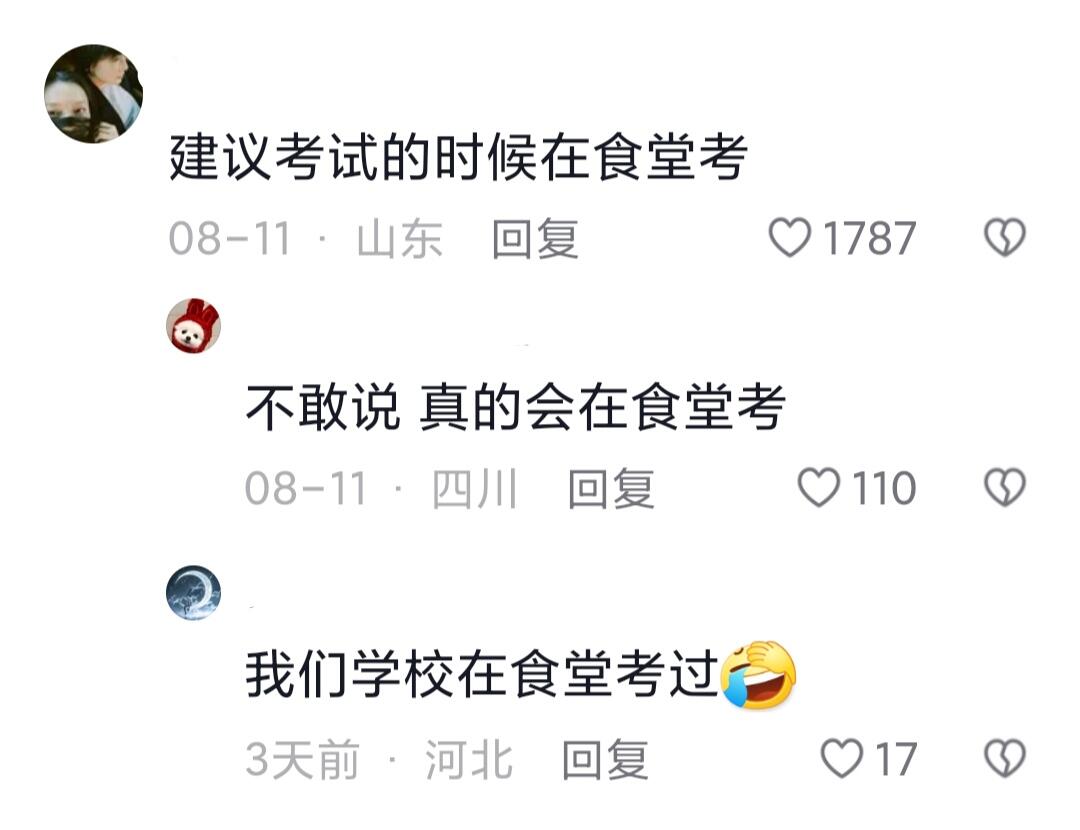The image size is (1080, 830).
Task: Open the red bunny dog avatar profile
Action: (194, 326)
